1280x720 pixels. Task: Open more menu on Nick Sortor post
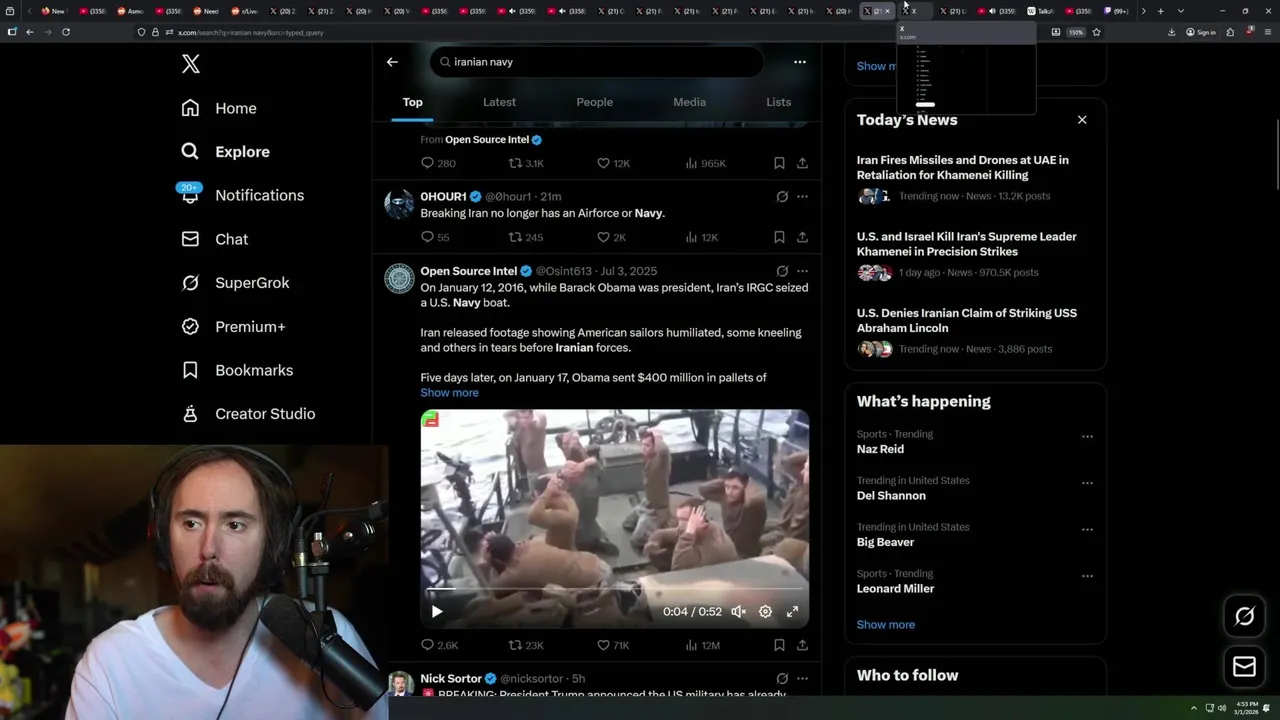pos(802,679)
